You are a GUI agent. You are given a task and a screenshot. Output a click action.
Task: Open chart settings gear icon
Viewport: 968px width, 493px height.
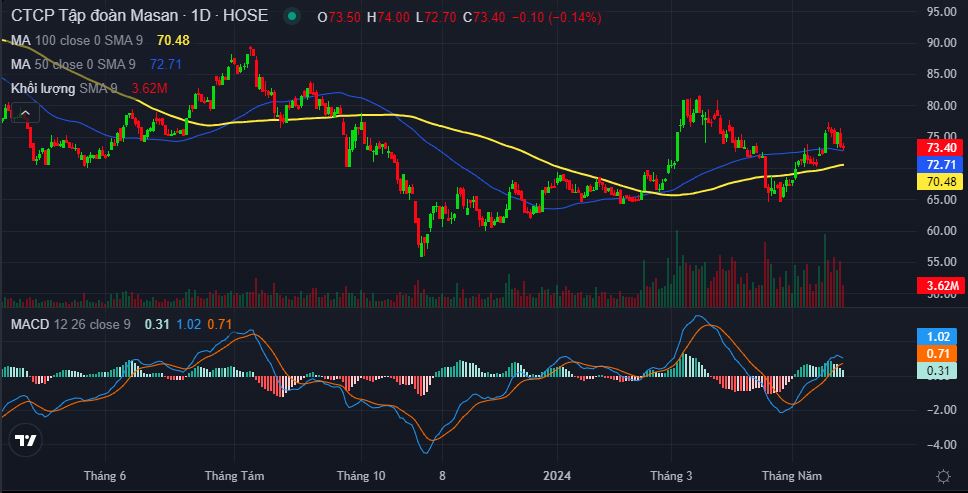click(x=942, y=476)
